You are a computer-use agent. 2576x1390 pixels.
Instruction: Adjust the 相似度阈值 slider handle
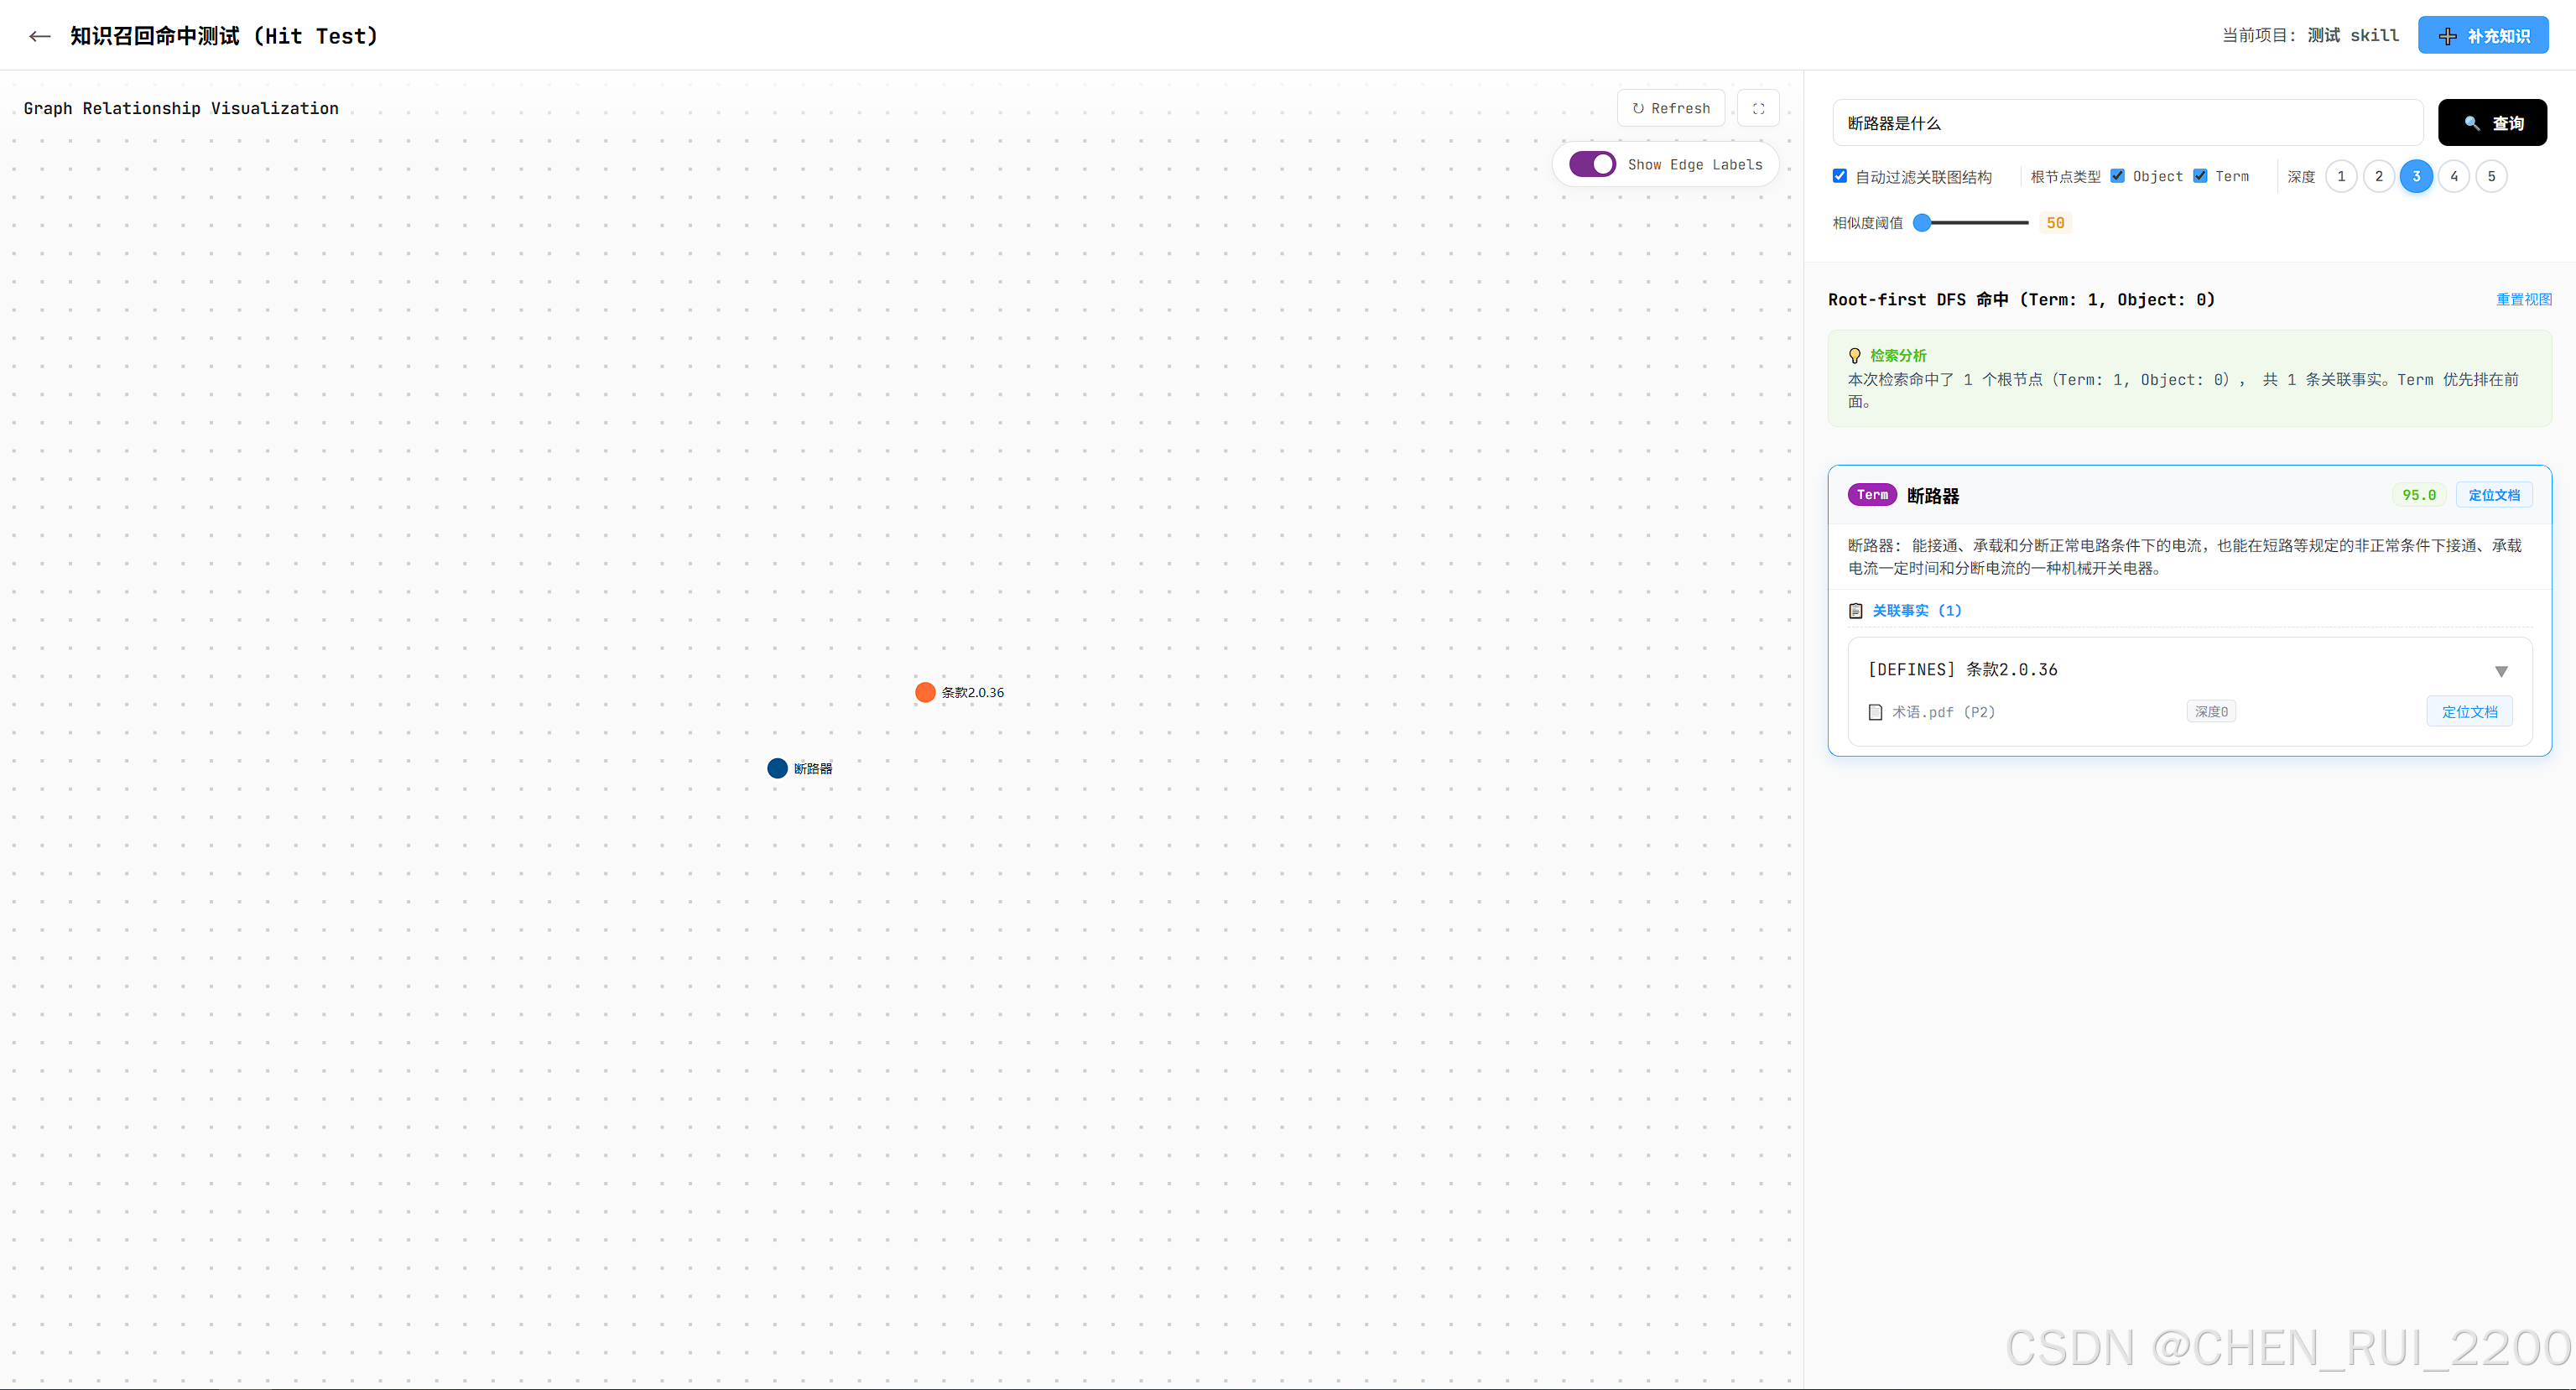[1922, 223]
